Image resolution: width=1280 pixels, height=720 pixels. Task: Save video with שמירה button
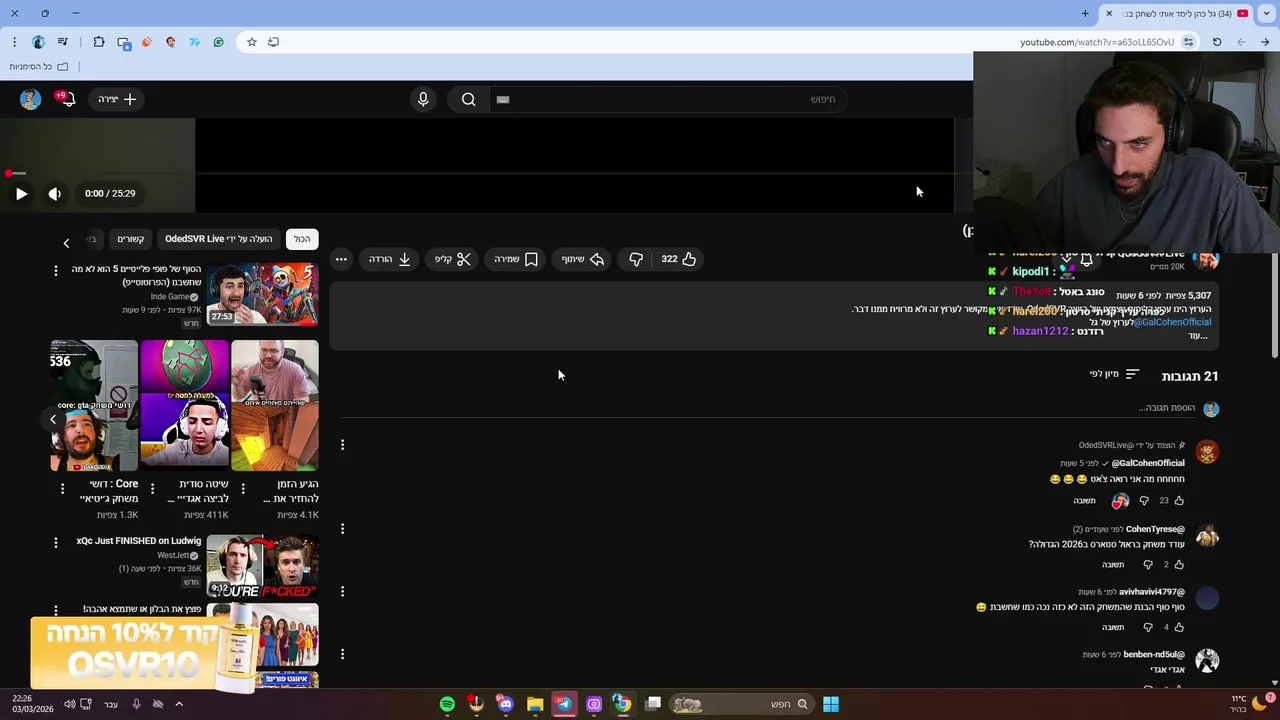point(516,259)
